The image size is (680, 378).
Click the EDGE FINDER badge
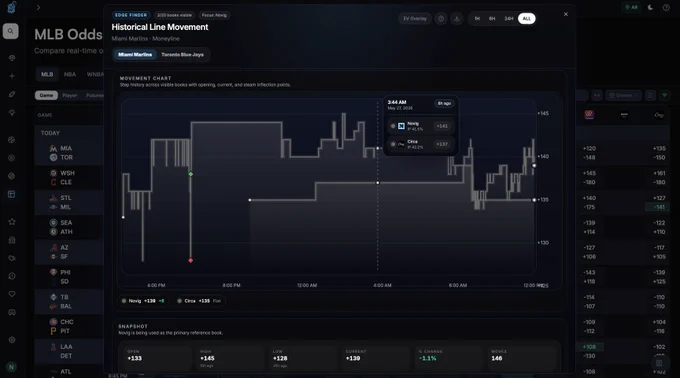click(131, 15)
